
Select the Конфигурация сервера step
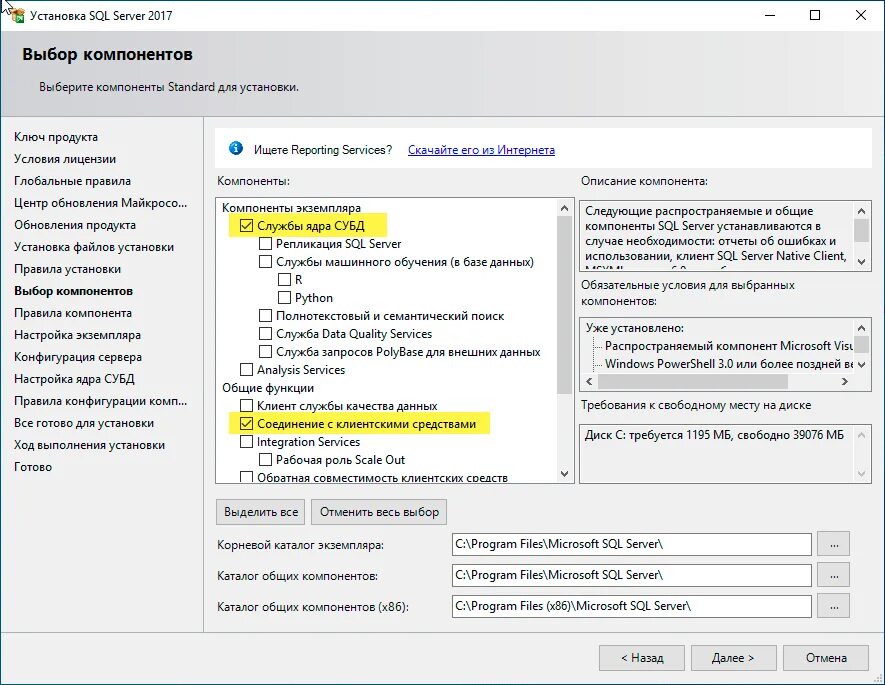point(78,357)
